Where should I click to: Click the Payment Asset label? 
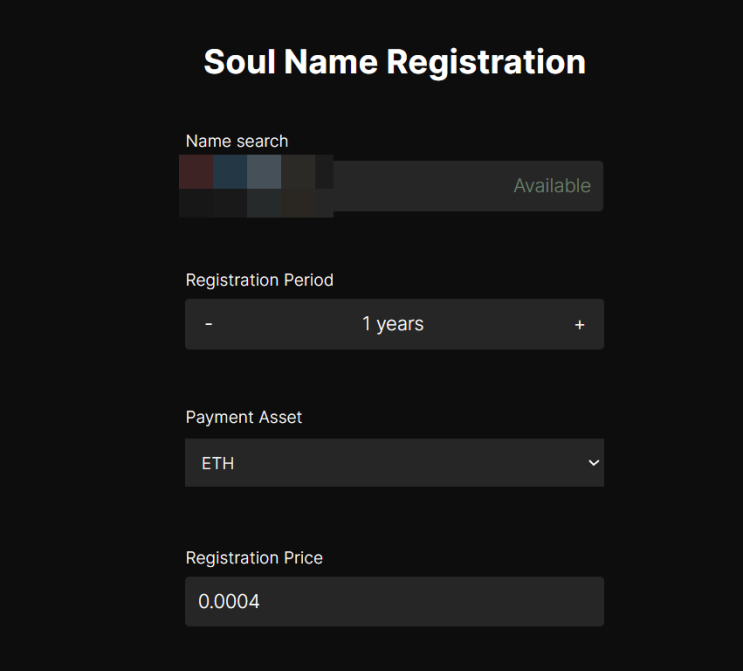click(244, 417)
